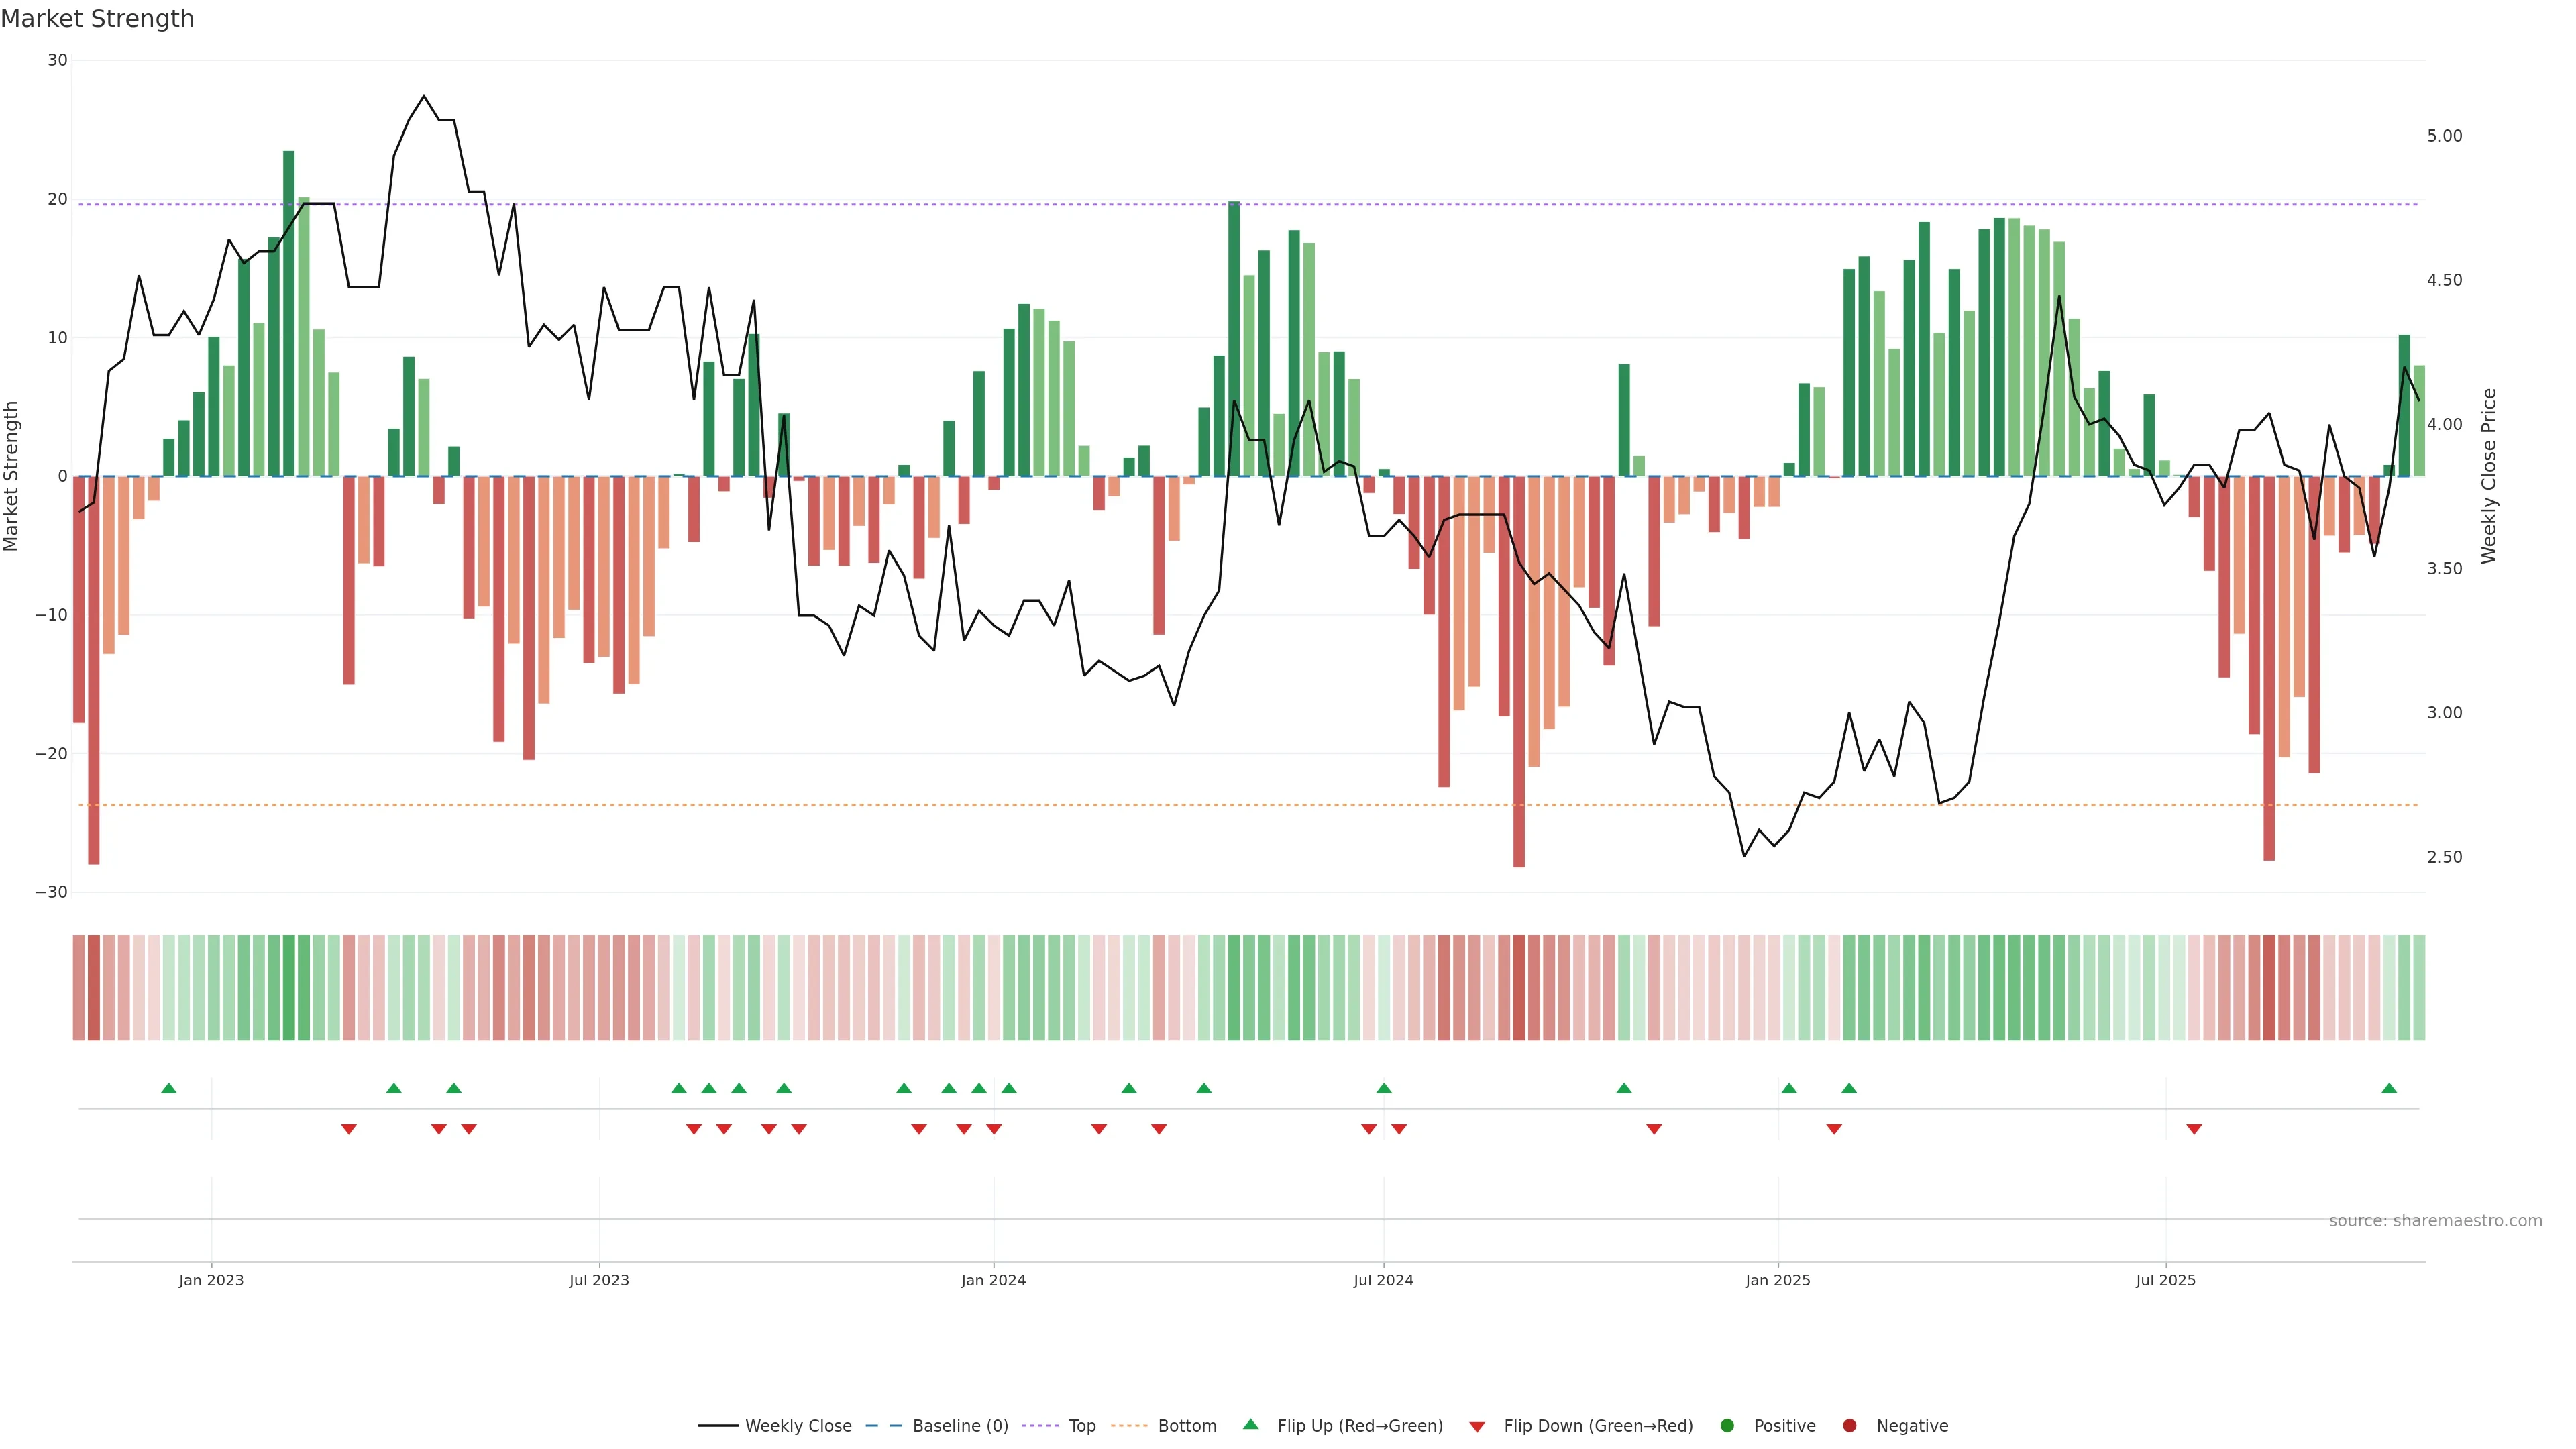Select the rightmost red flip-down triangle marker

click(x=2194, y=1129)
